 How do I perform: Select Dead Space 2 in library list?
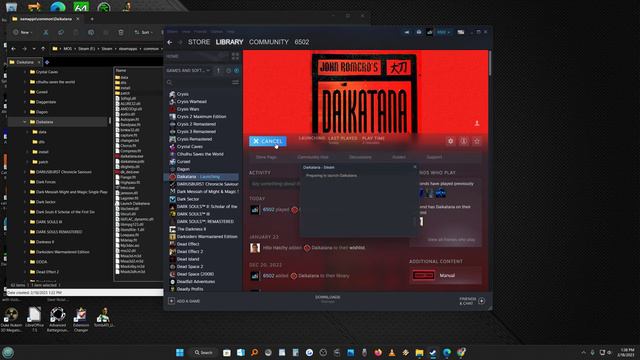[190, 267]
